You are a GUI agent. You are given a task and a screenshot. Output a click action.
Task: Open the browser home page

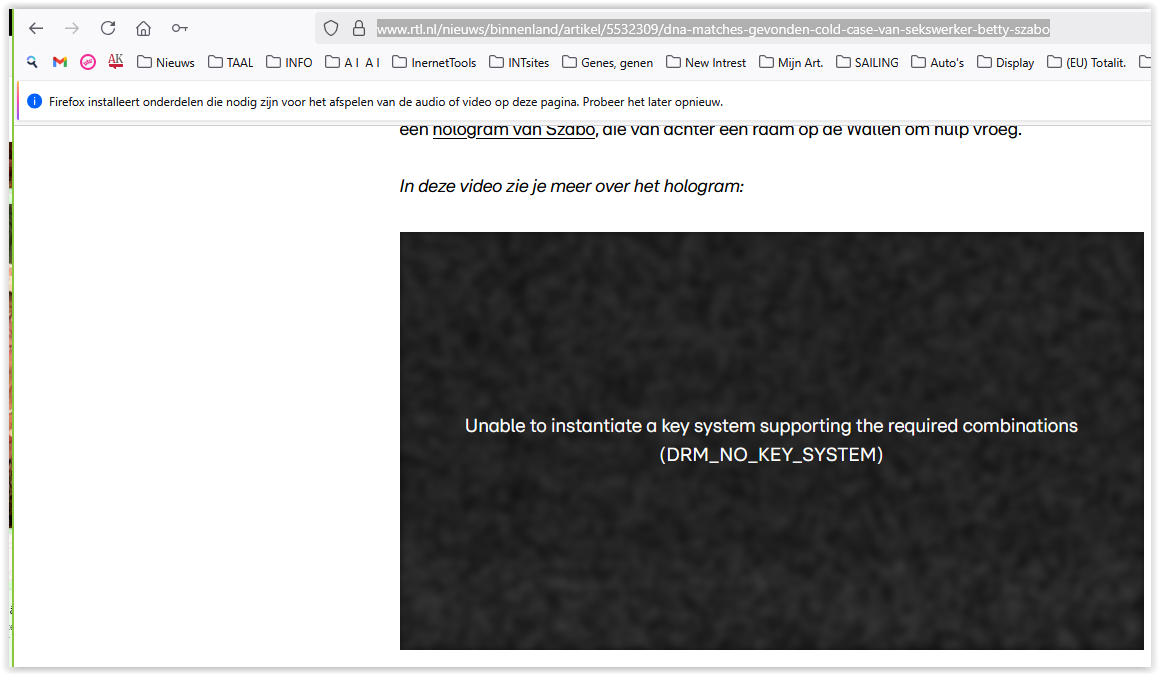coord(143,28)
